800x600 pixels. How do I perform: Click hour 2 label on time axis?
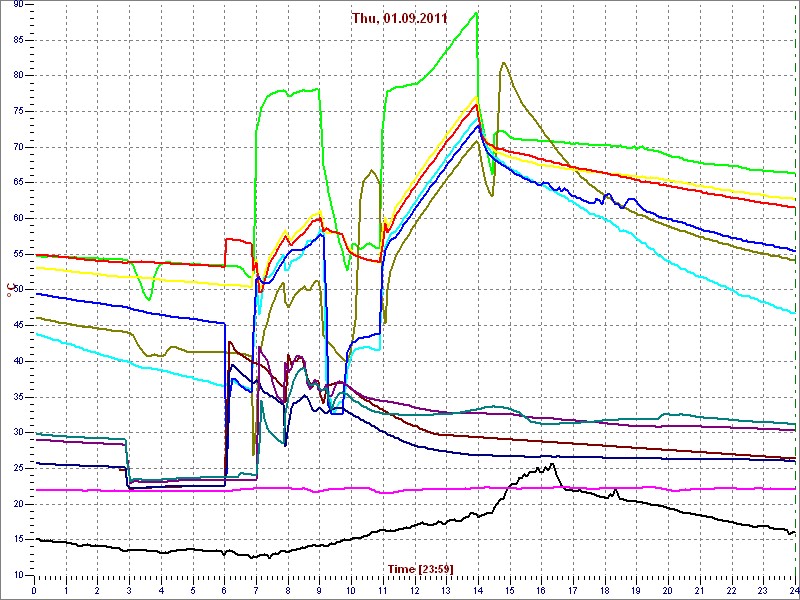[x=97, y=589]
